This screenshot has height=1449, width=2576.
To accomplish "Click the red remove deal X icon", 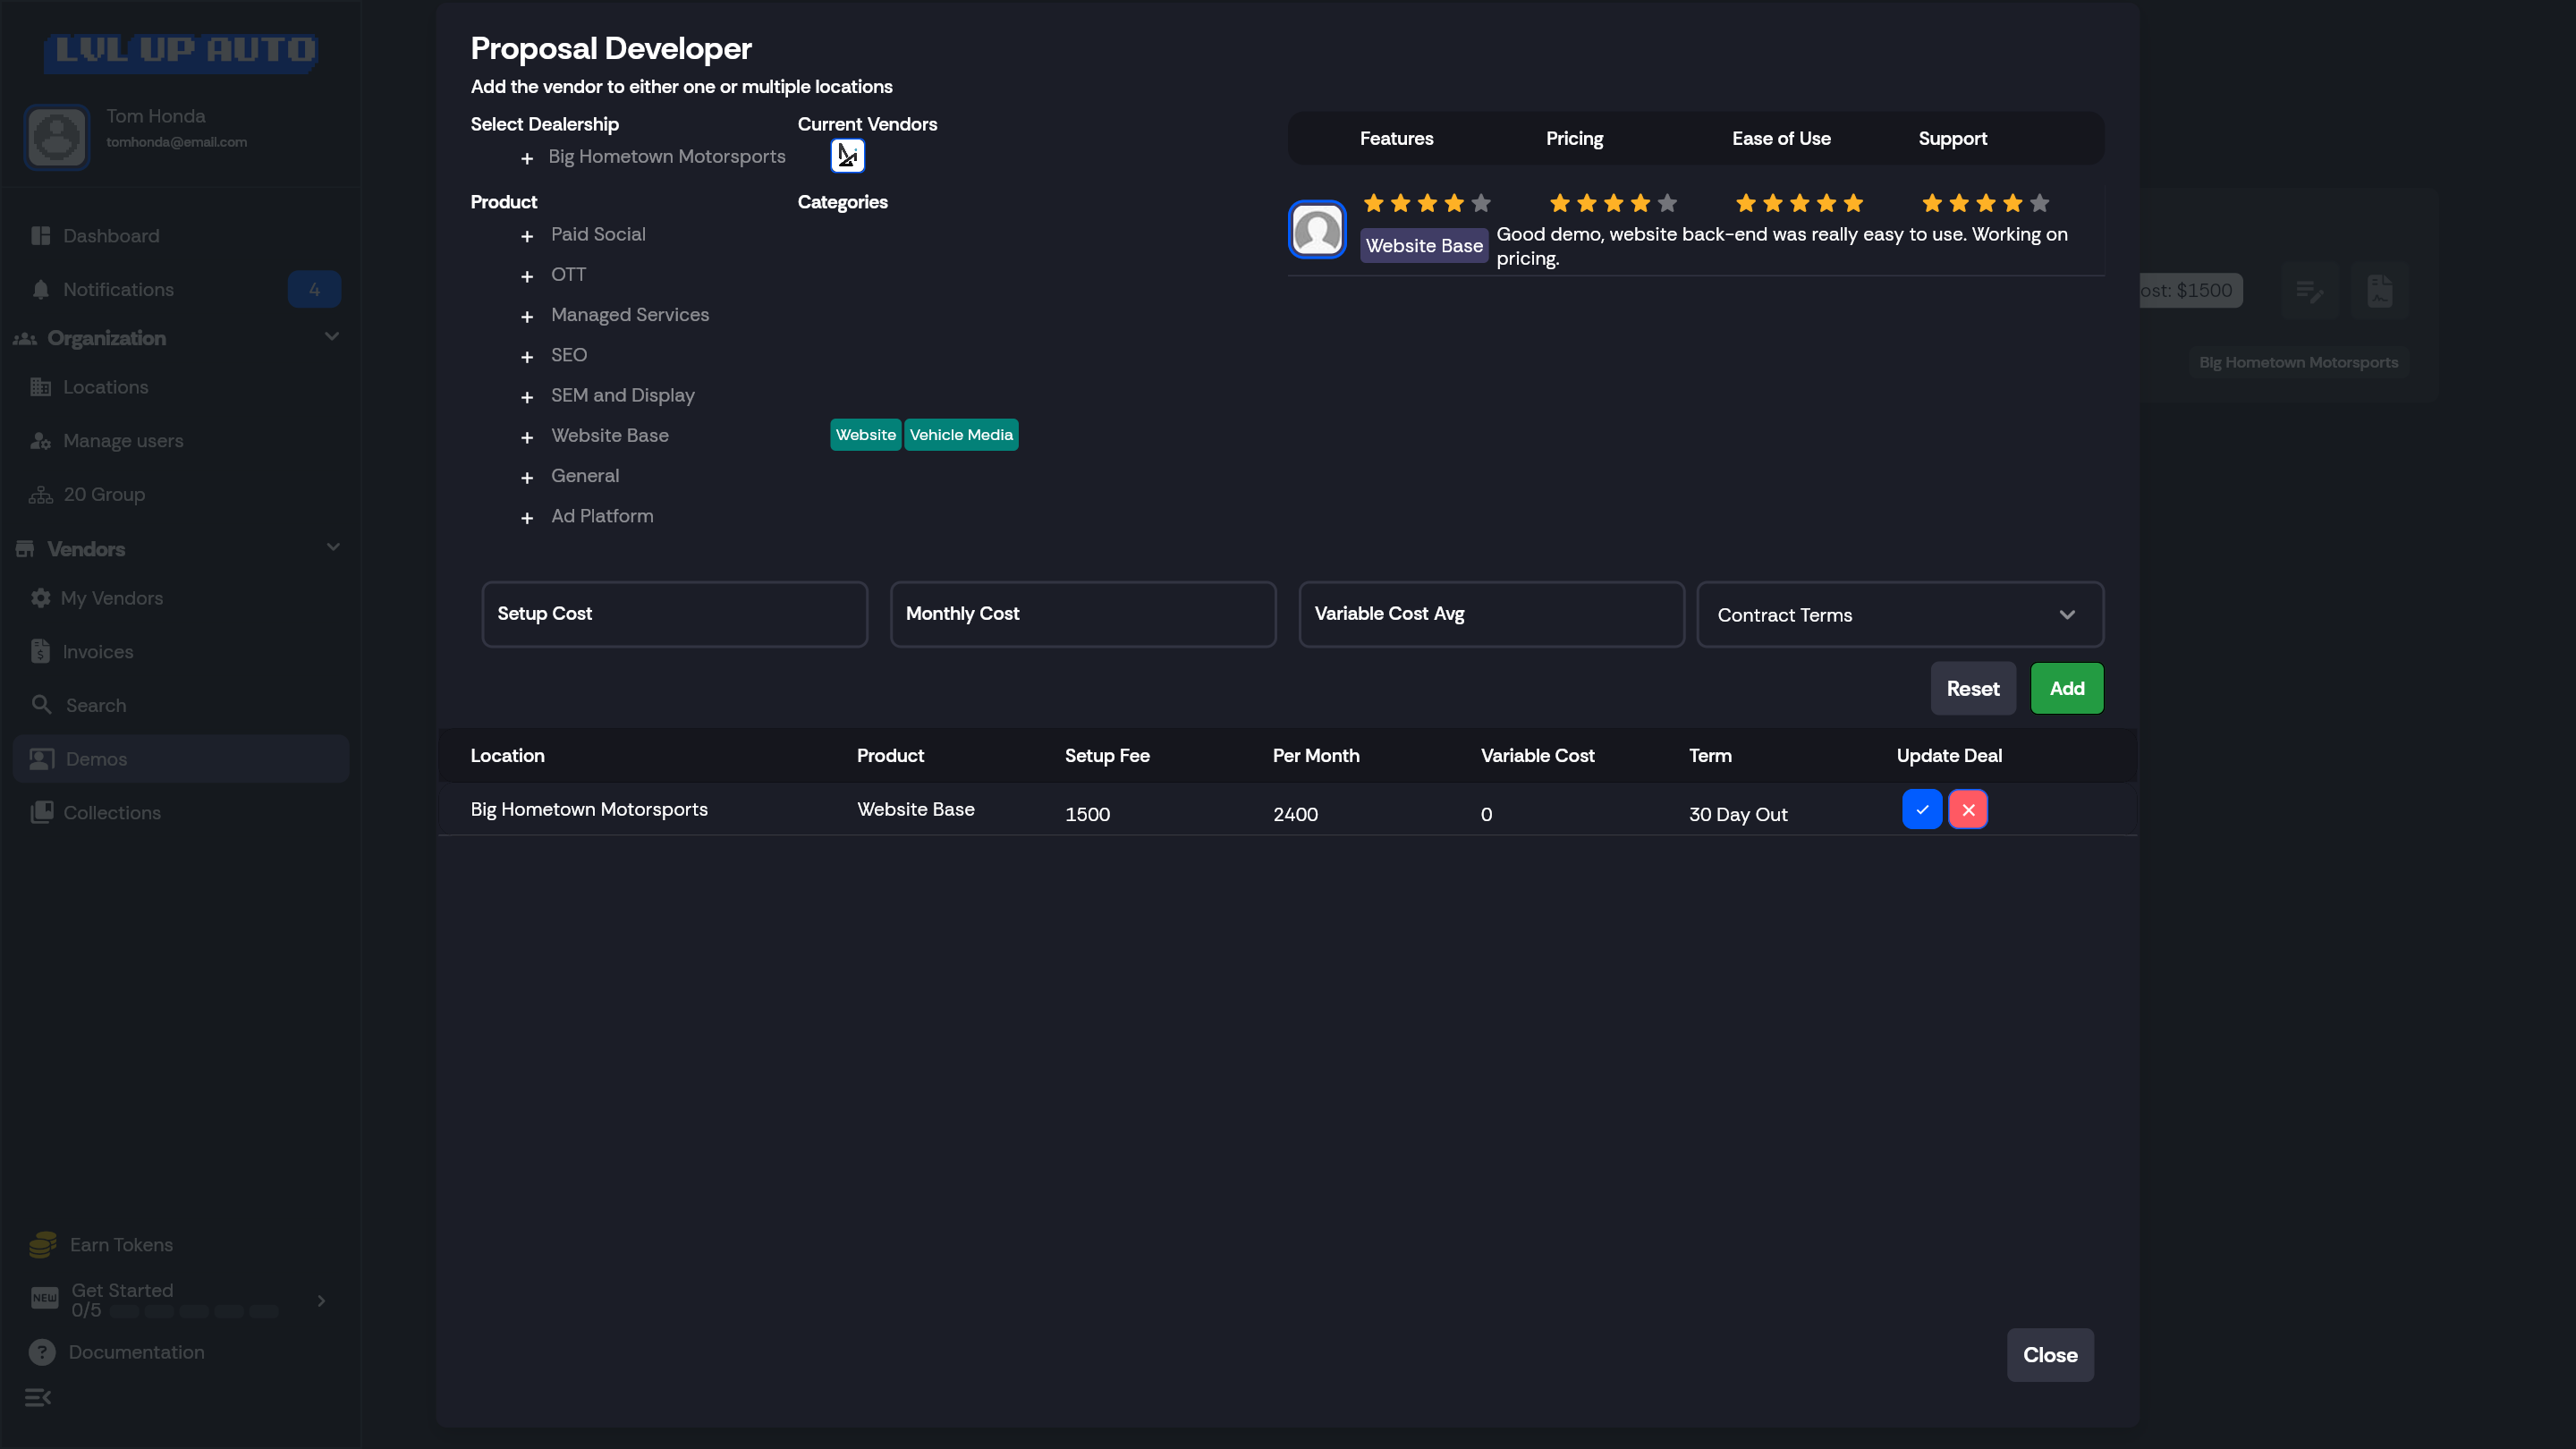I will click(1967, 809).
